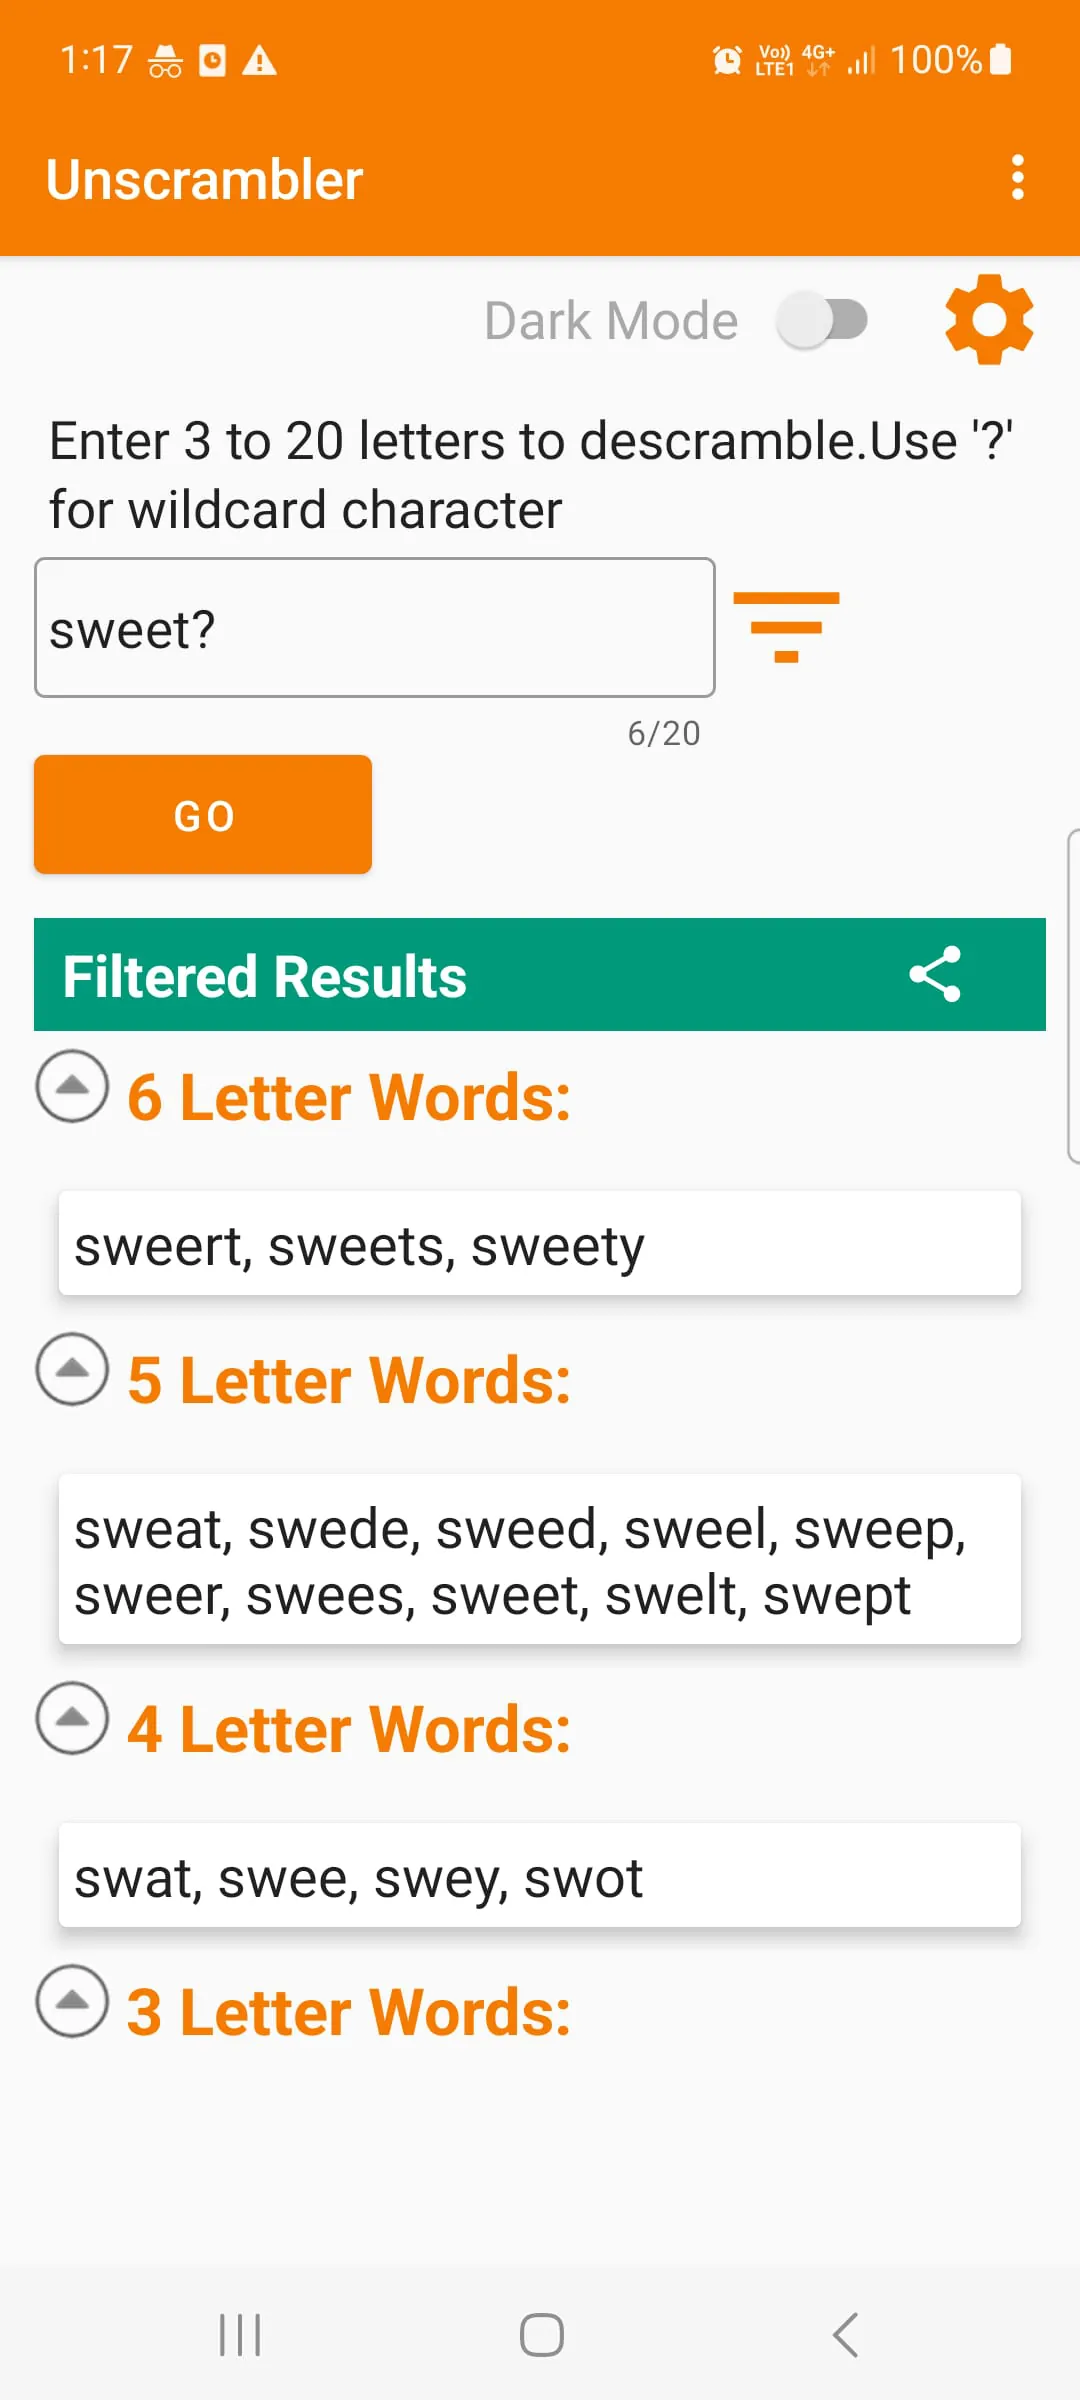Enable the Dark Mode switch

[823, 321]
